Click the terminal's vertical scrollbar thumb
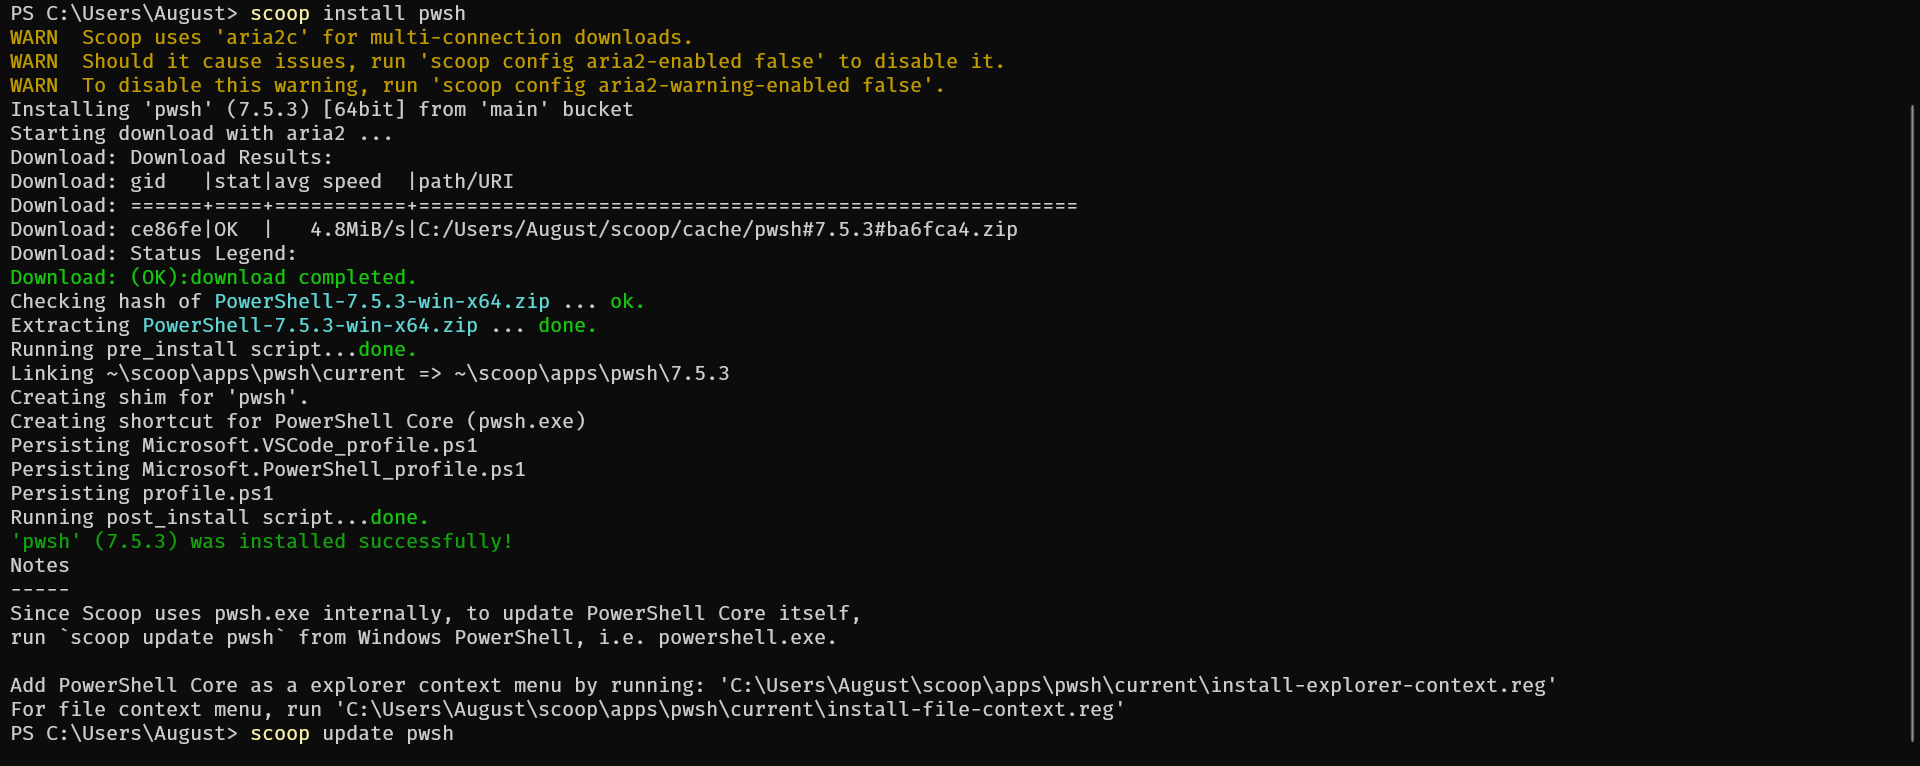 [1912, 420]
